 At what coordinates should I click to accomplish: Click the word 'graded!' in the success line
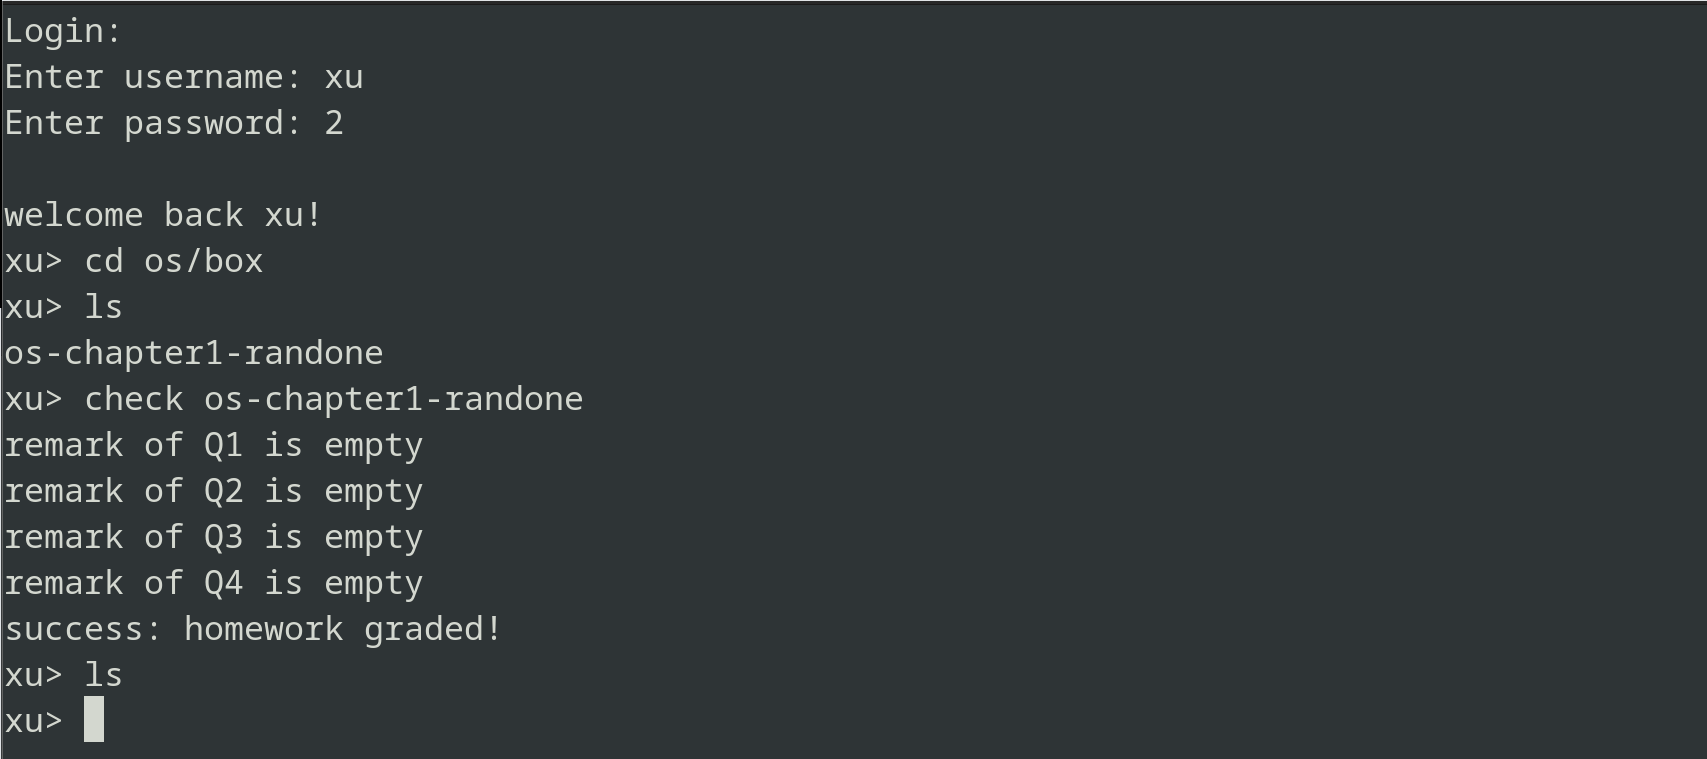(x=433, y=629)
